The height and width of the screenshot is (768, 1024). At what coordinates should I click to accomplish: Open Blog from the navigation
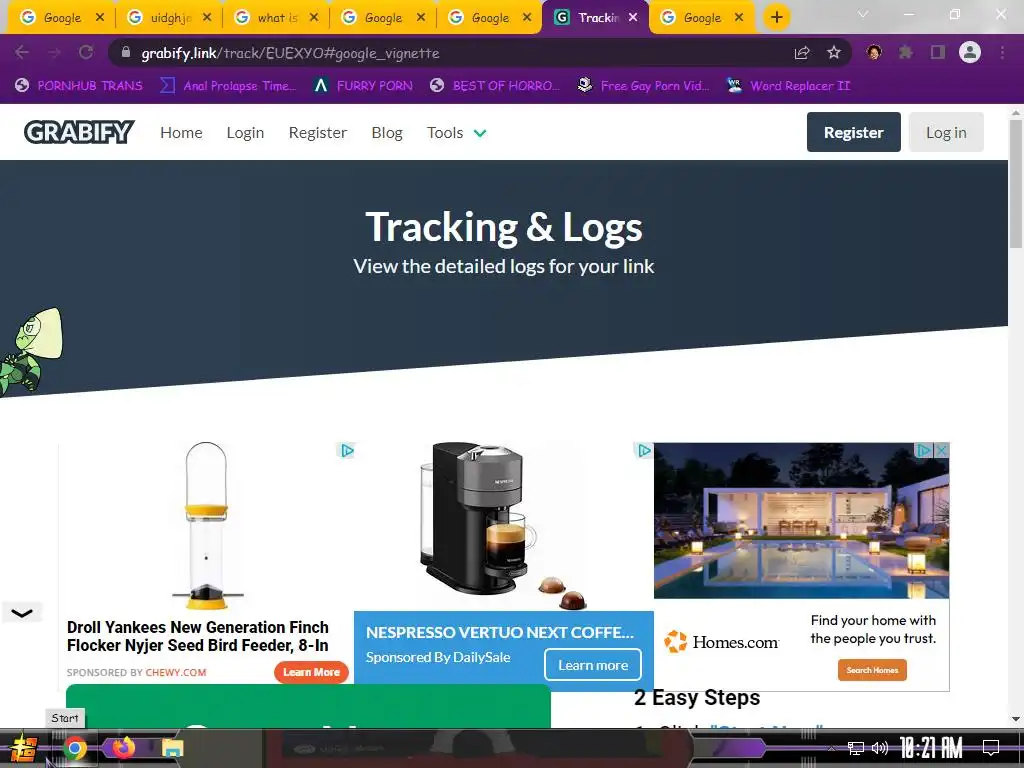(x=387, y=133)
